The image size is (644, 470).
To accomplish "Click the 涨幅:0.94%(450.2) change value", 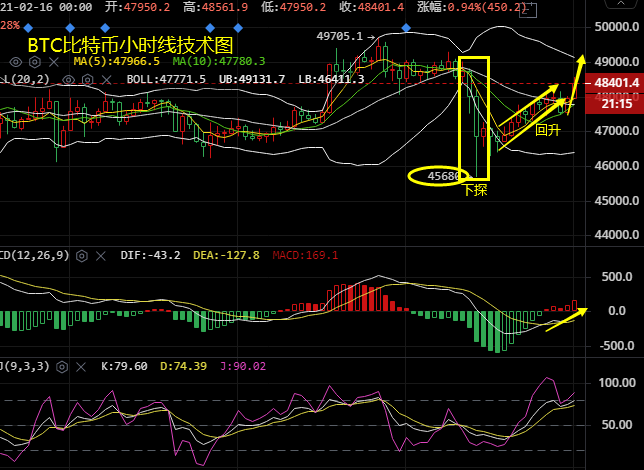I will [472, 7].
